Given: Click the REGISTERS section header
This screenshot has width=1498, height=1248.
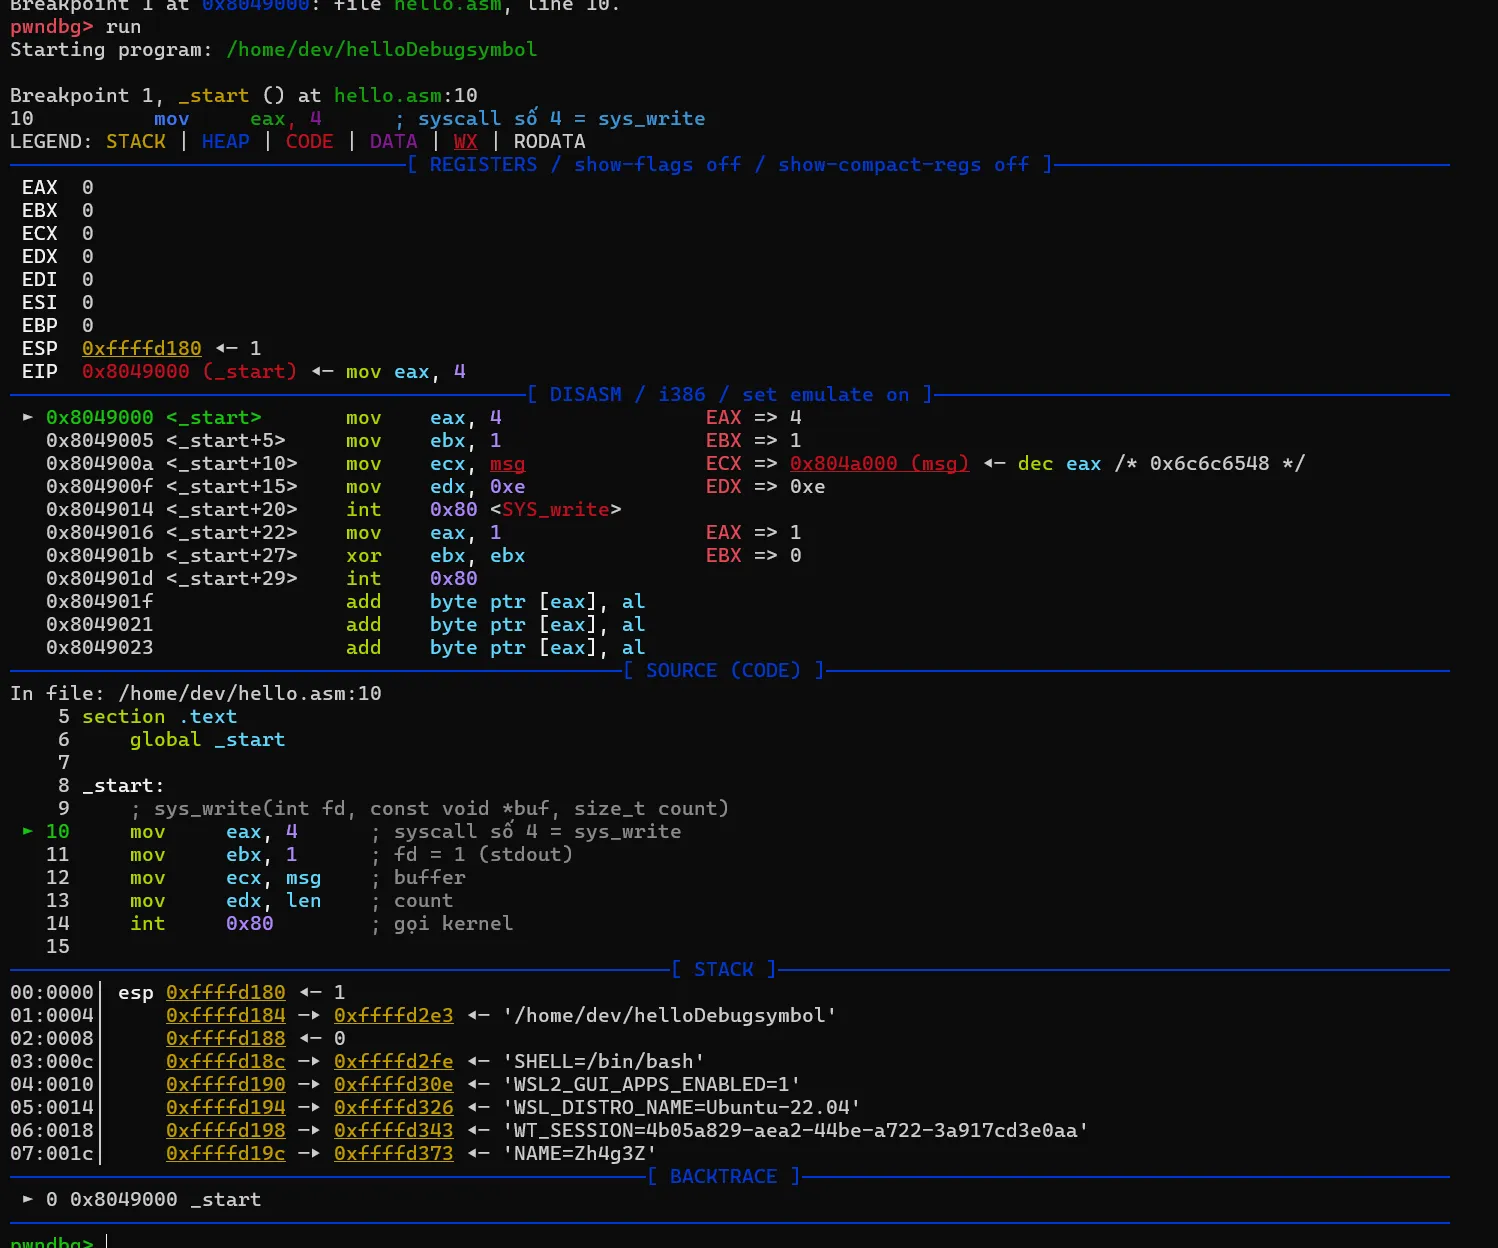Looking at the screenshot, I should point(483,164).
